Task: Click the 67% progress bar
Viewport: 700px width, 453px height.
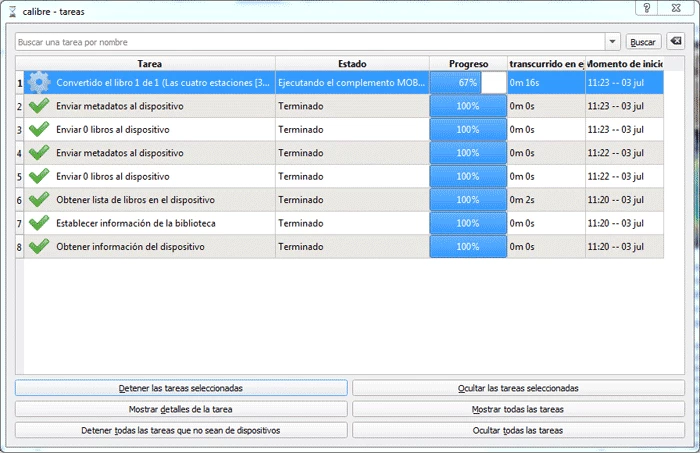Action: (x=467, y=82)
